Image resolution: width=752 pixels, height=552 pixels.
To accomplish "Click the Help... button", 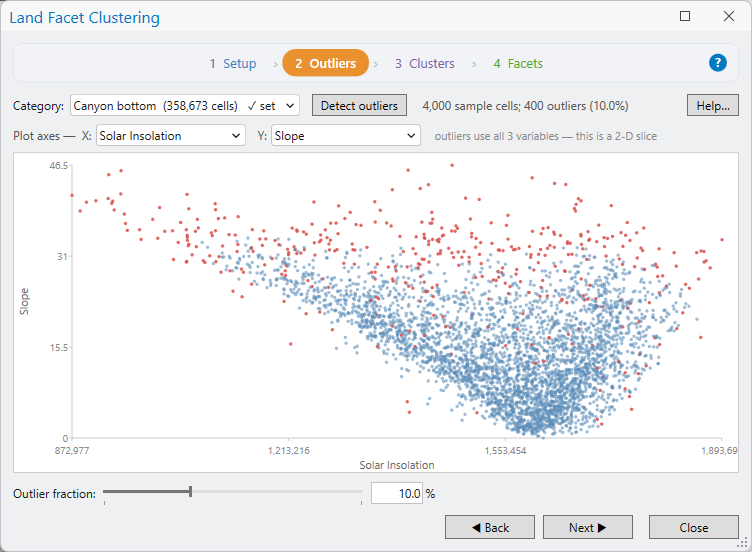I will coord(713,106).
